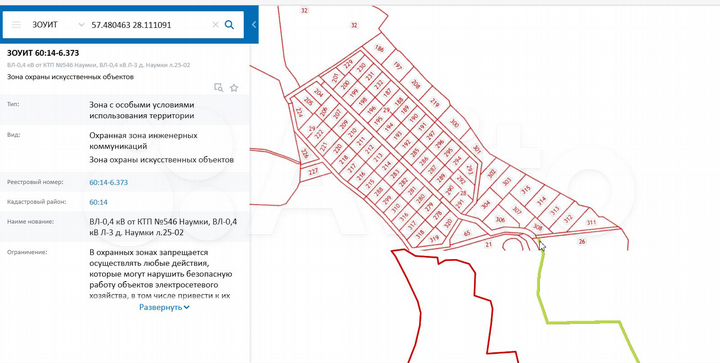Select parcel 227 on the map
Image resolution: width=720 pixels, height=363 pixels.
click(313, 172)
